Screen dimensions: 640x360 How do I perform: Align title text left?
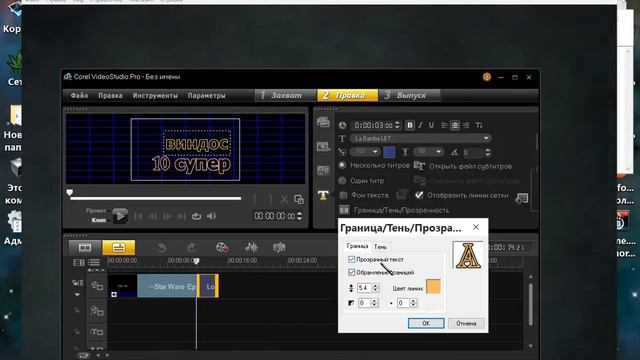pos(444,125)
